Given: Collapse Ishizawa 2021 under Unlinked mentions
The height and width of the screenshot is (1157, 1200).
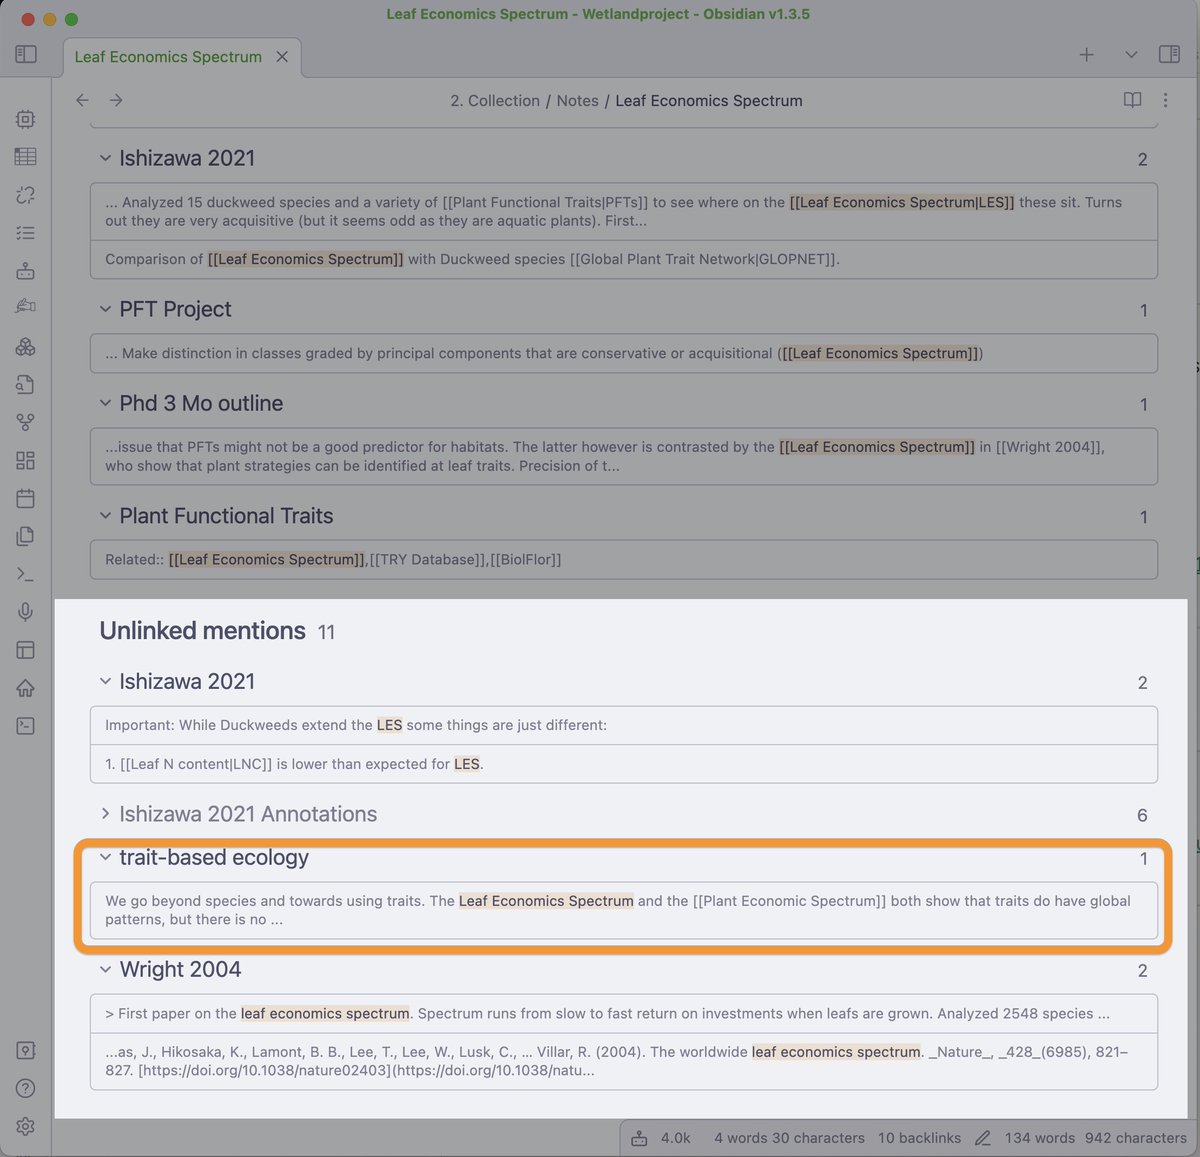Looking at the screenshot, I should (x=105, y=681).
